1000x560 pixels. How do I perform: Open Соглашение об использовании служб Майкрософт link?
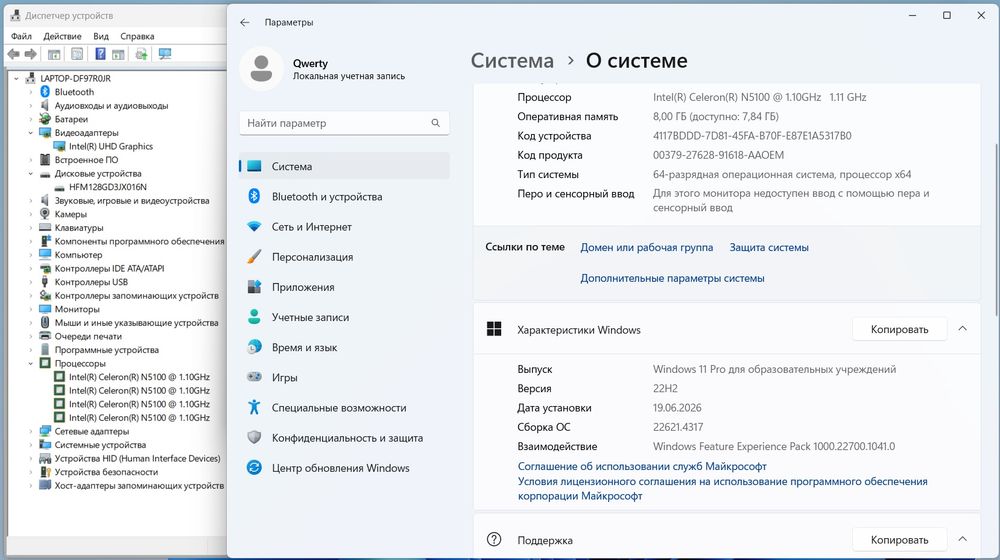[x=642, y=466]
